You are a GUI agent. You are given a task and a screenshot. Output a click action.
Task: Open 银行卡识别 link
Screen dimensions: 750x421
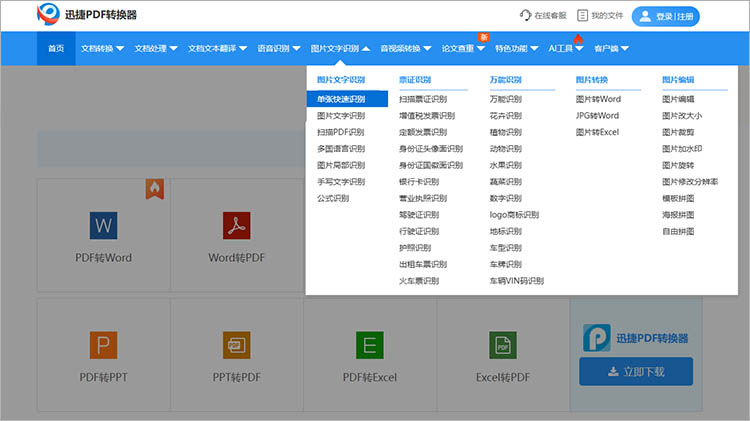point(419,182)
